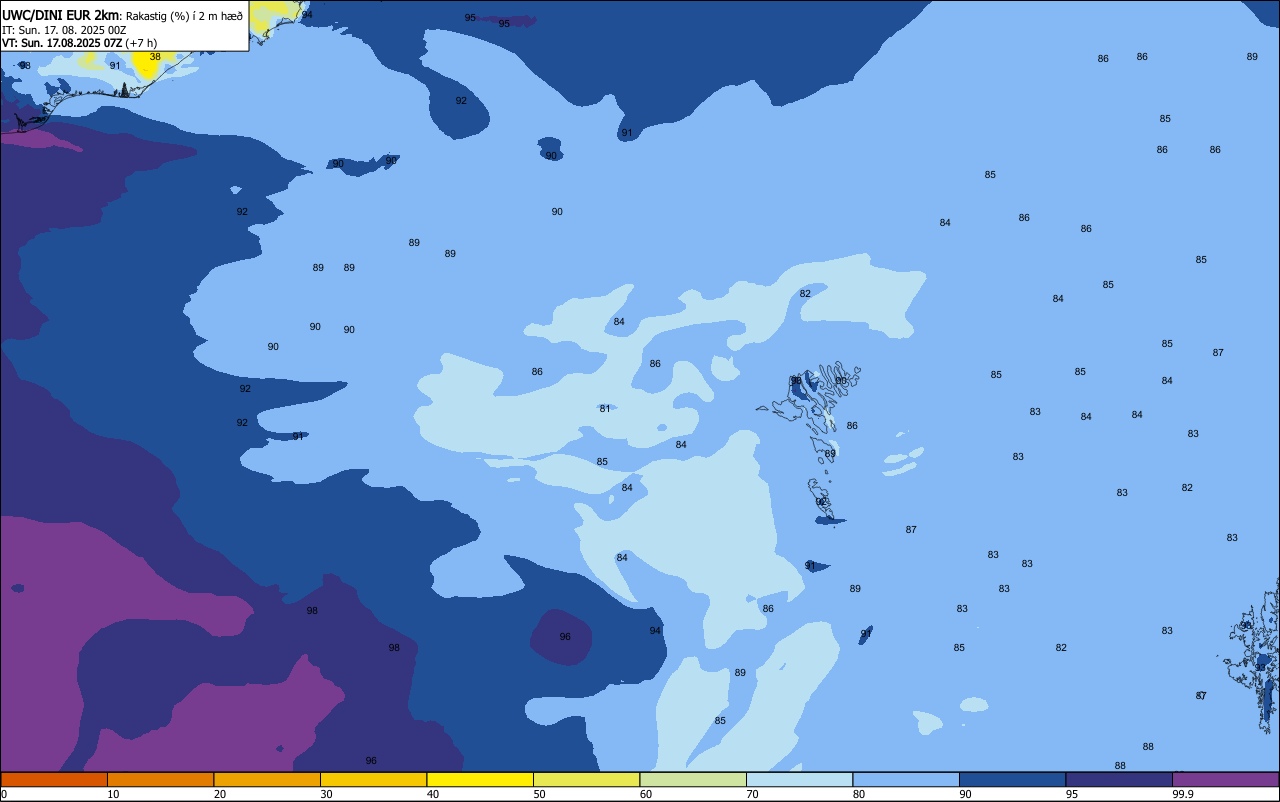This screenshot has width=1280, height=802.
Task: Select the 20–30 amber legend swatch
Action: click(267, 779)
